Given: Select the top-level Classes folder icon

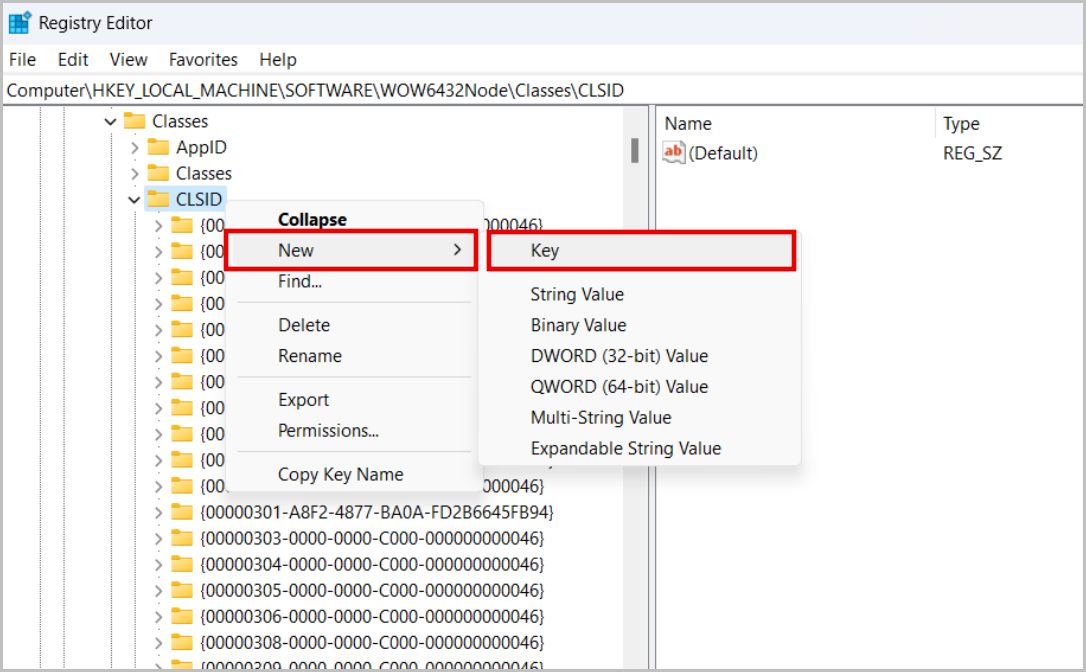Looking at the screenshot, I should (x=134, y=121).
